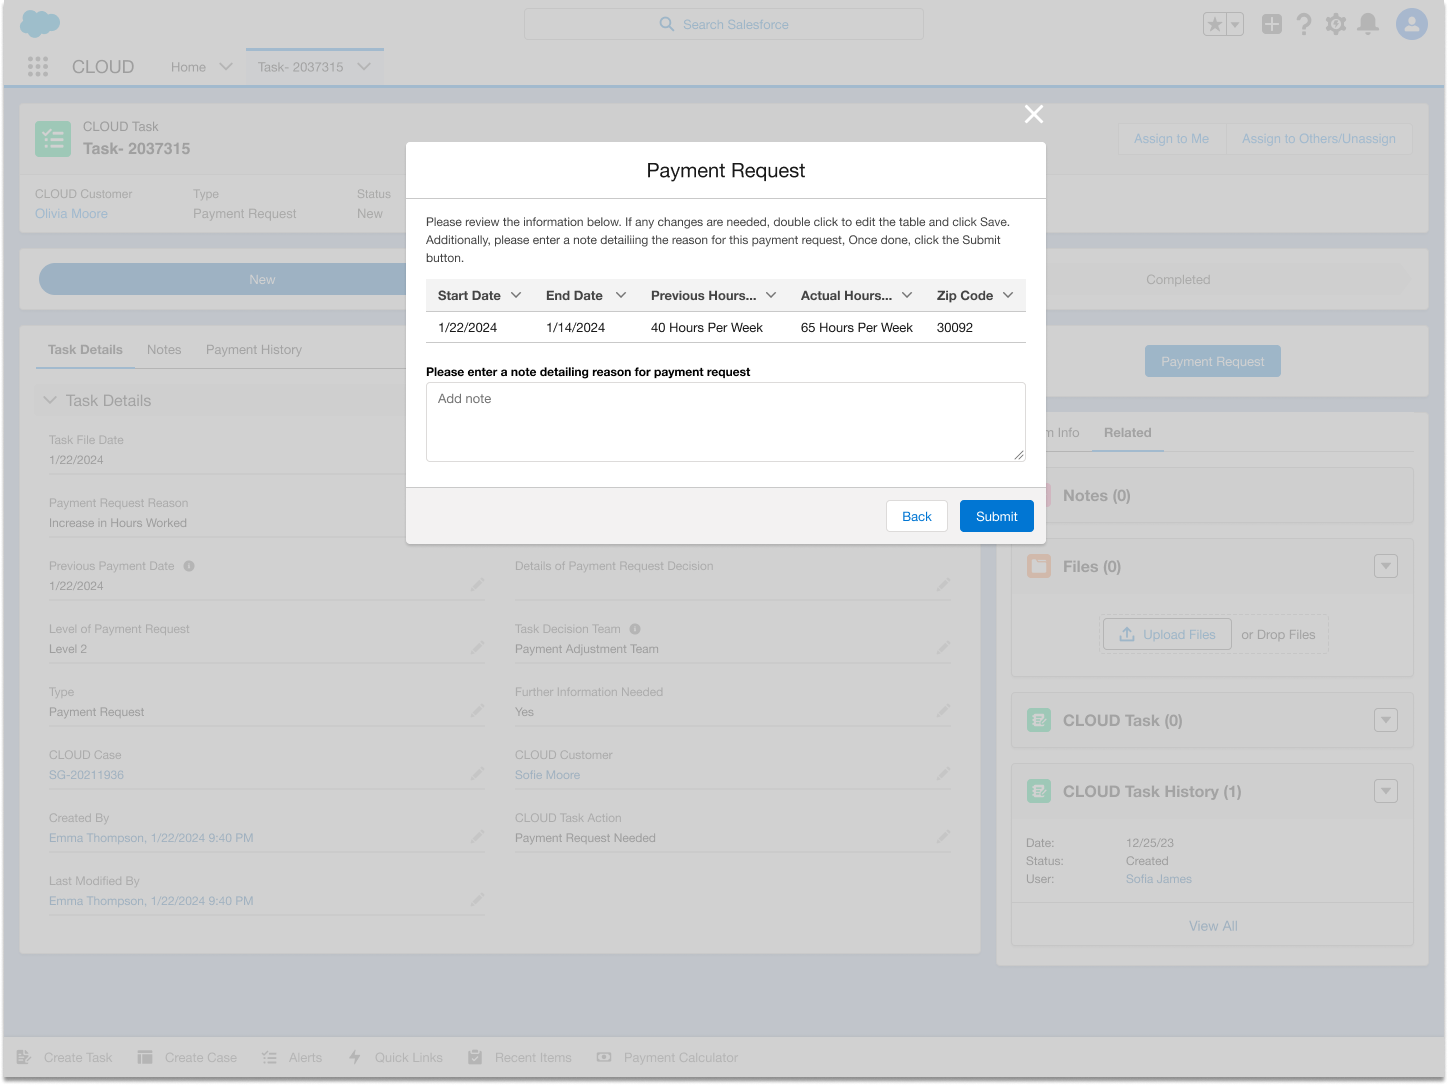Screen dimensions: 1448x1085
Task: Open Setup using the gear icon
Action: (x=1336, y=23)
